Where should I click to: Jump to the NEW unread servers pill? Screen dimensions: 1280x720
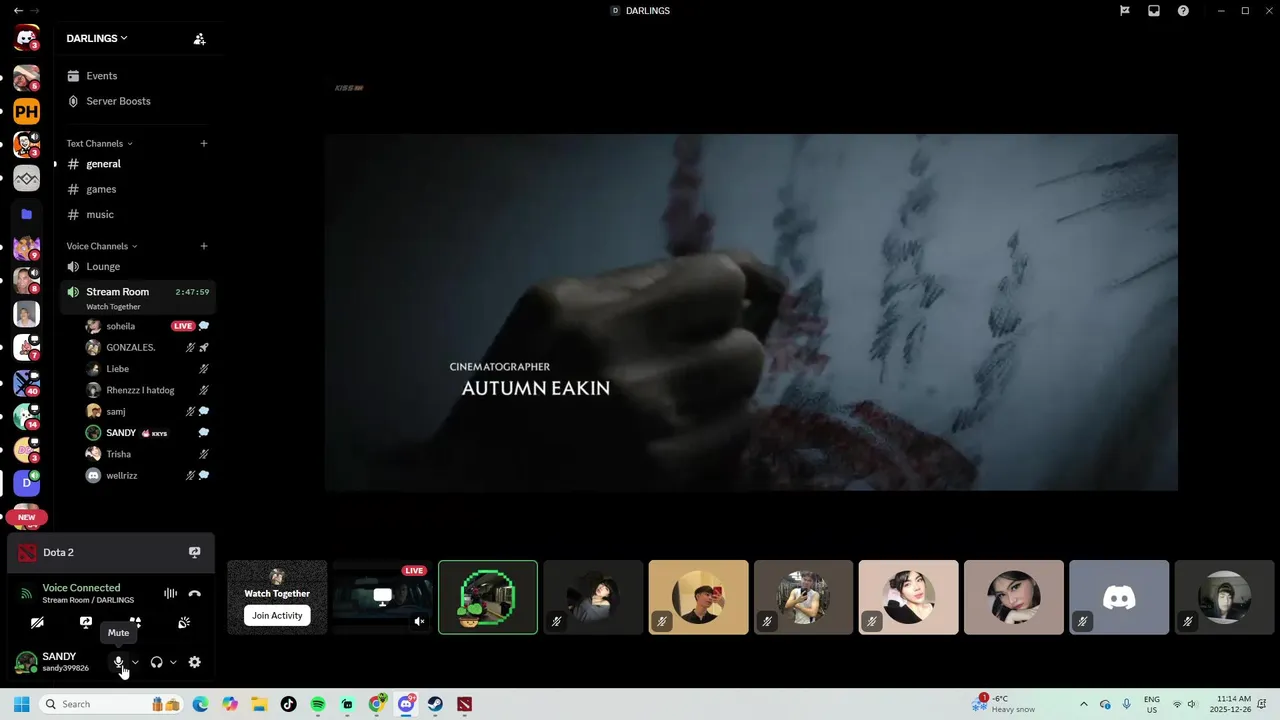click(x=26, y=517)
